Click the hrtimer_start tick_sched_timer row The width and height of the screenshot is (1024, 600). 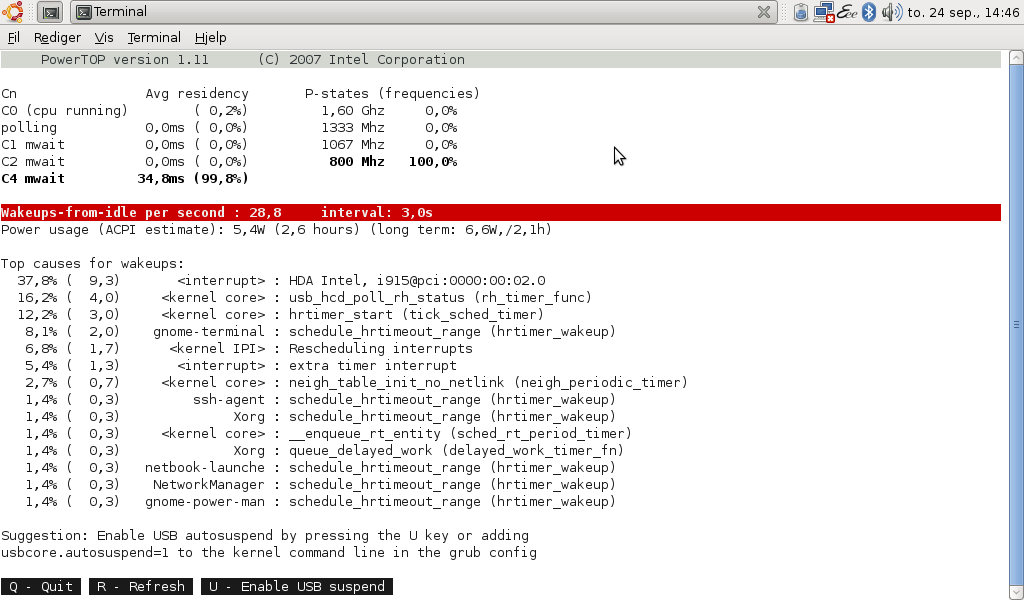click(x=281, y=315)
